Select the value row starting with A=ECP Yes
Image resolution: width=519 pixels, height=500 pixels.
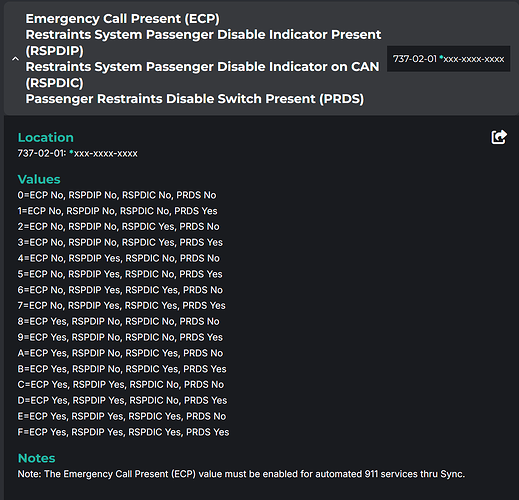(120, 353)
